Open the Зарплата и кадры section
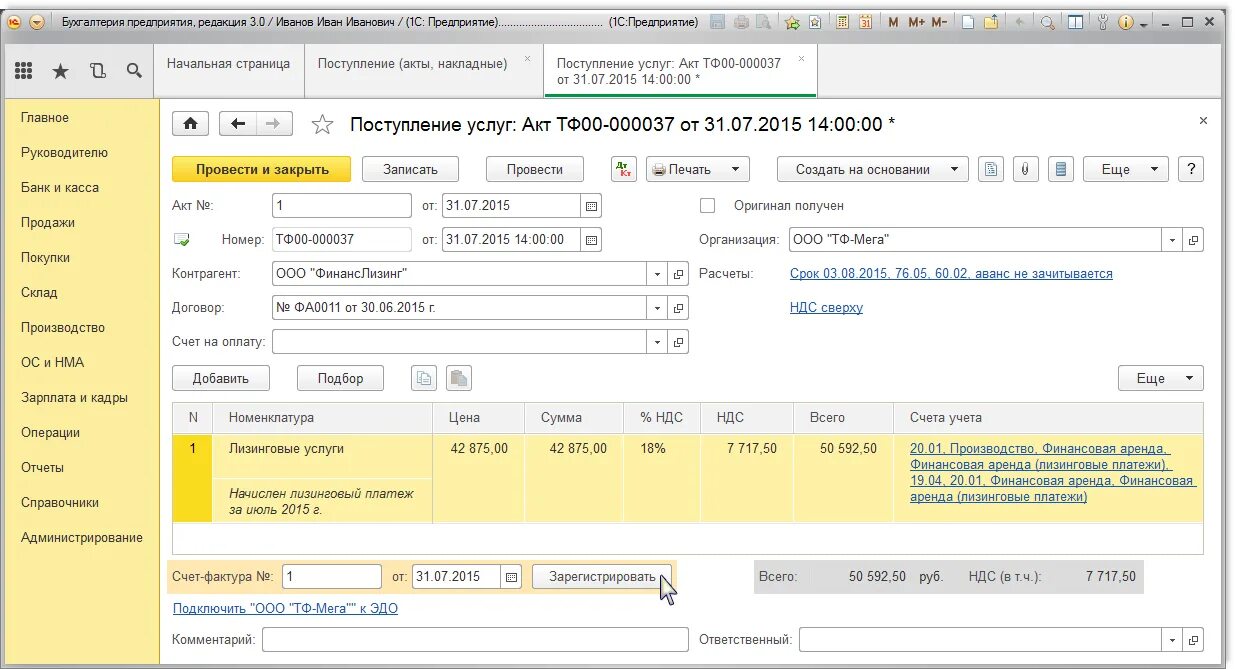The image size is (1235, 669). pos(74,397)
